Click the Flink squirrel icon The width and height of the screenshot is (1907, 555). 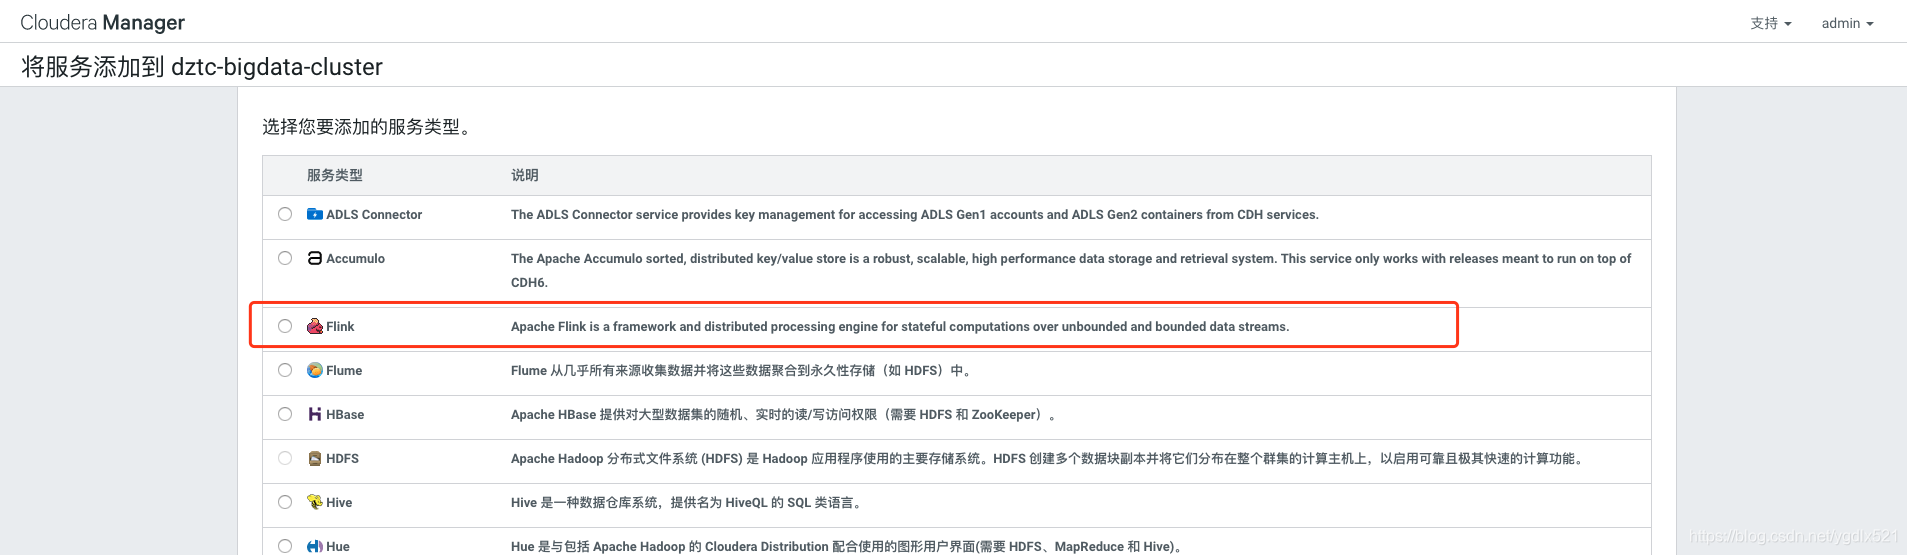click(315, 326)
